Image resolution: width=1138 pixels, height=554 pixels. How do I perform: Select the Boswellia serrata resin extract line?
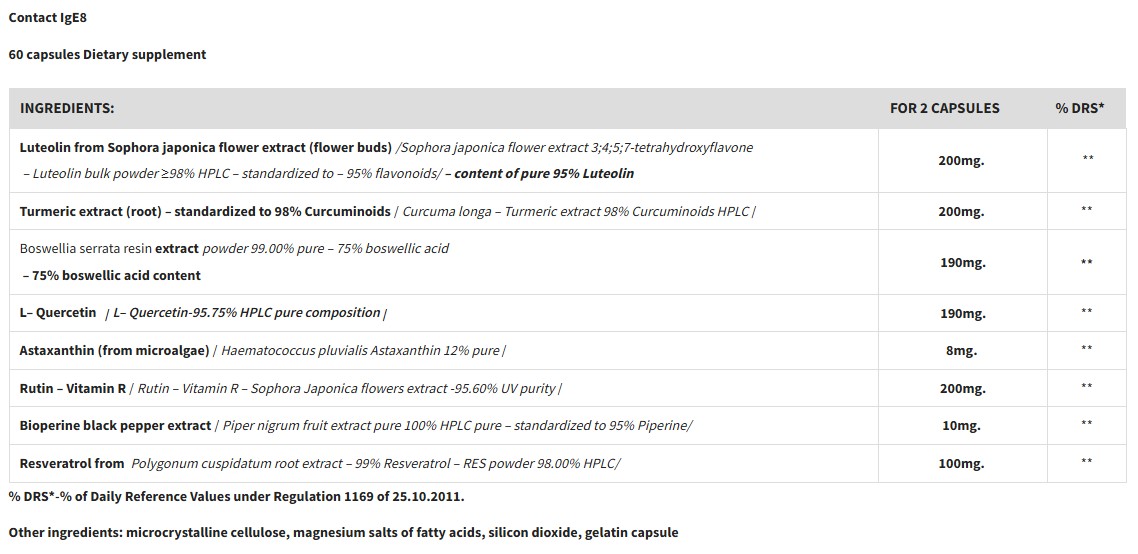[234, 248]
